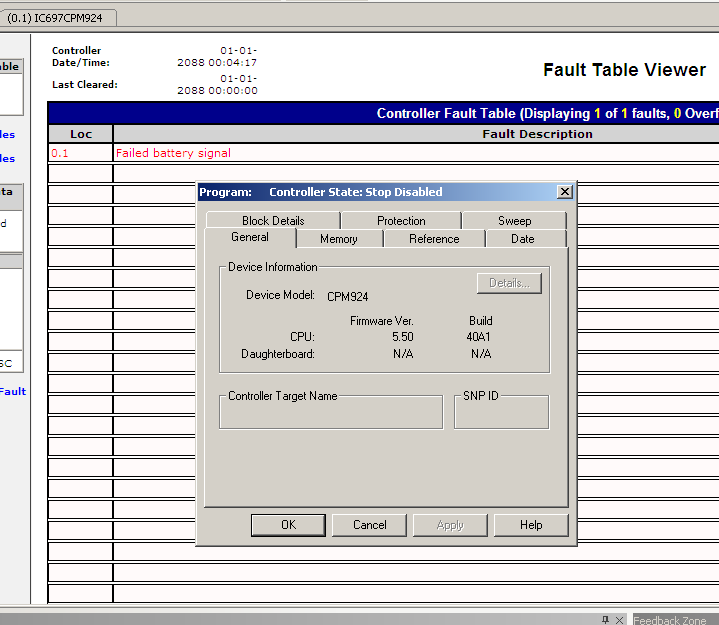This screenshot has height=625, width=719.
Task: Select the Failed battery signal fault row
Action: coord(173,153)
